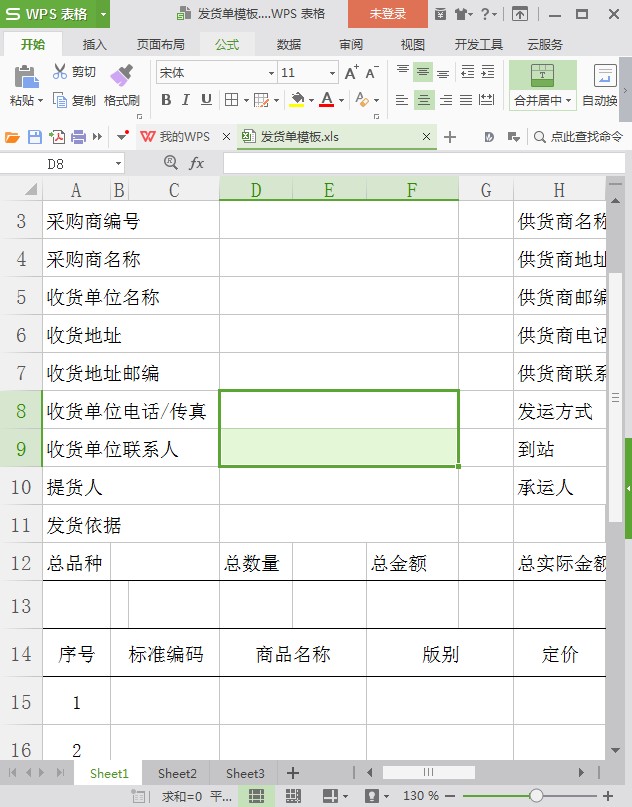Click the red font color A icon
This screenshot has height=807, width=632.
click(326, 99)
